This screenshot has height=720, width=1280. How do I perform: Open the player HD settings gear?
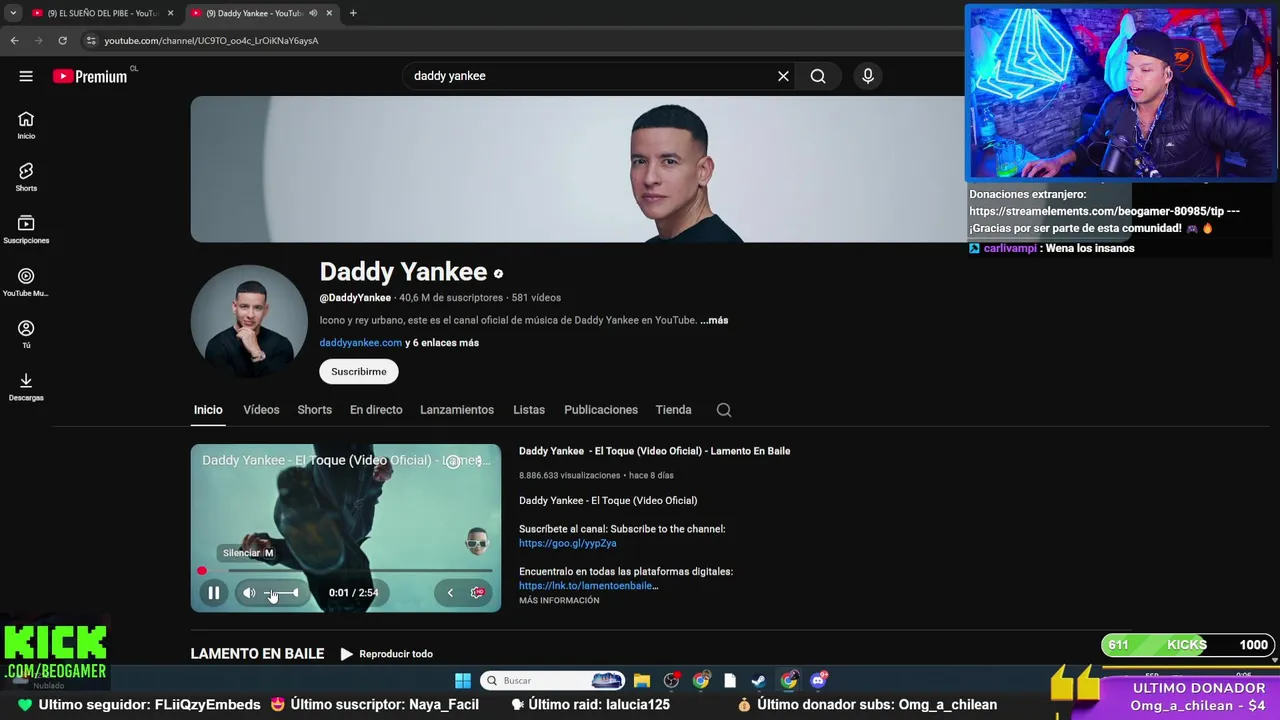click(478, 593)
